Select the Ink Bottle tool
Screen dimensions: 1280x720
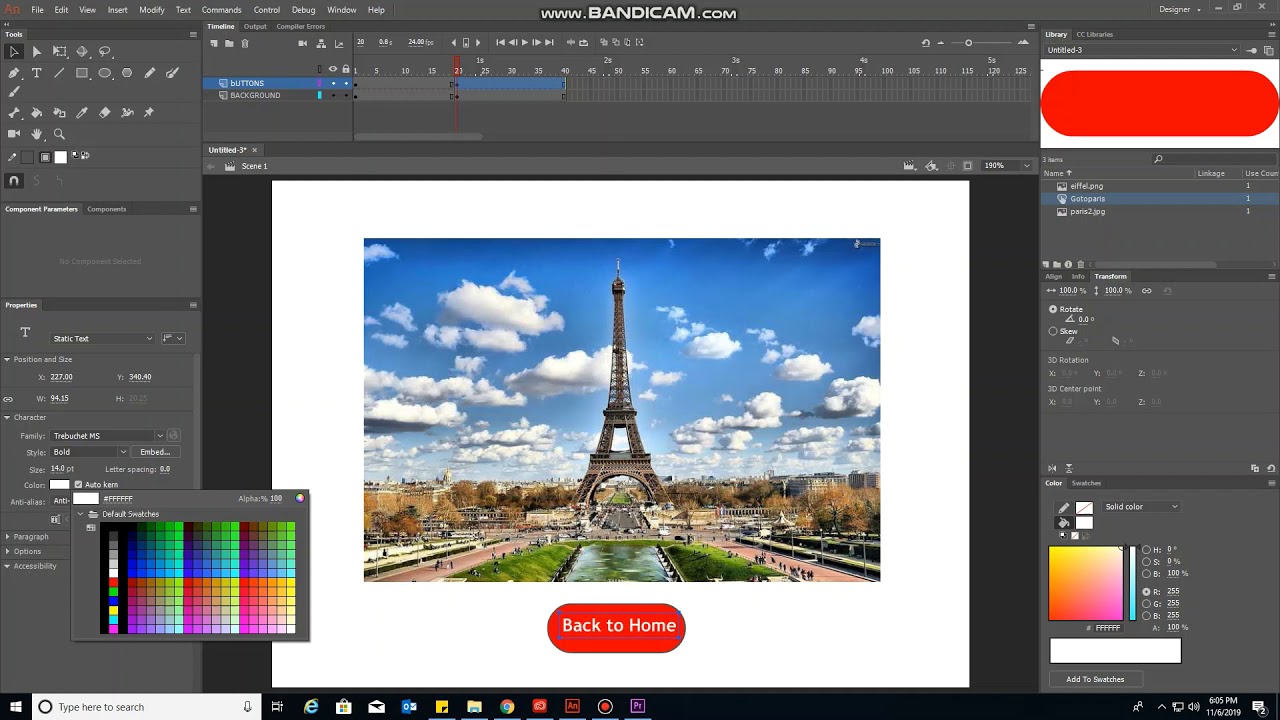[x=59, y=113]
